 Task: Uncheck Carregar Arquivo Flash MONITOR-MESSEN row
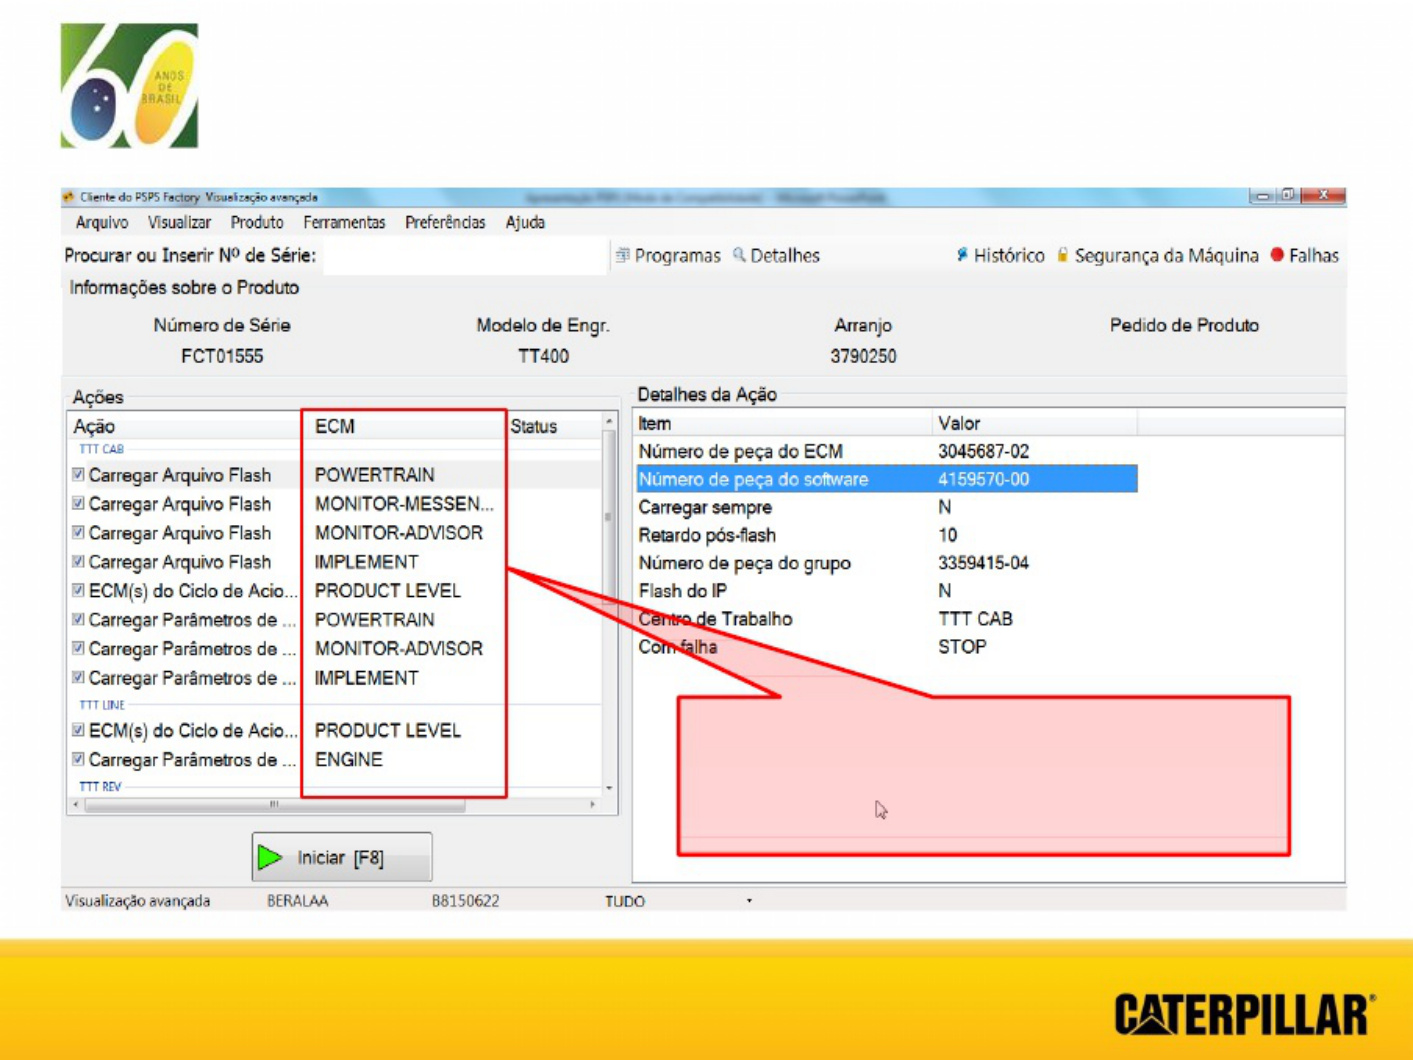[79, 503]
